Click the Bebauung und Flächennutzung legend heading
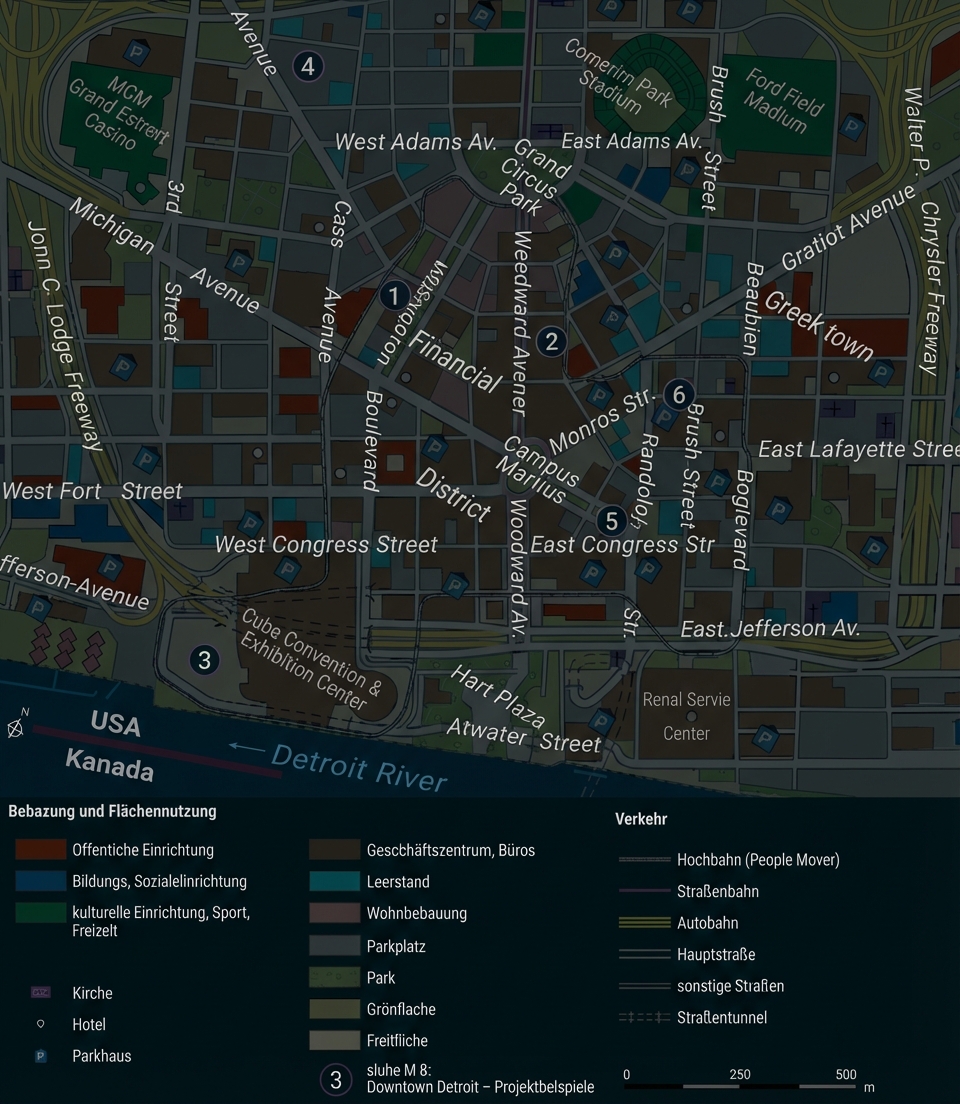Image resolution: width=960 pixels, height=1104 pixels. click(112, 811)
